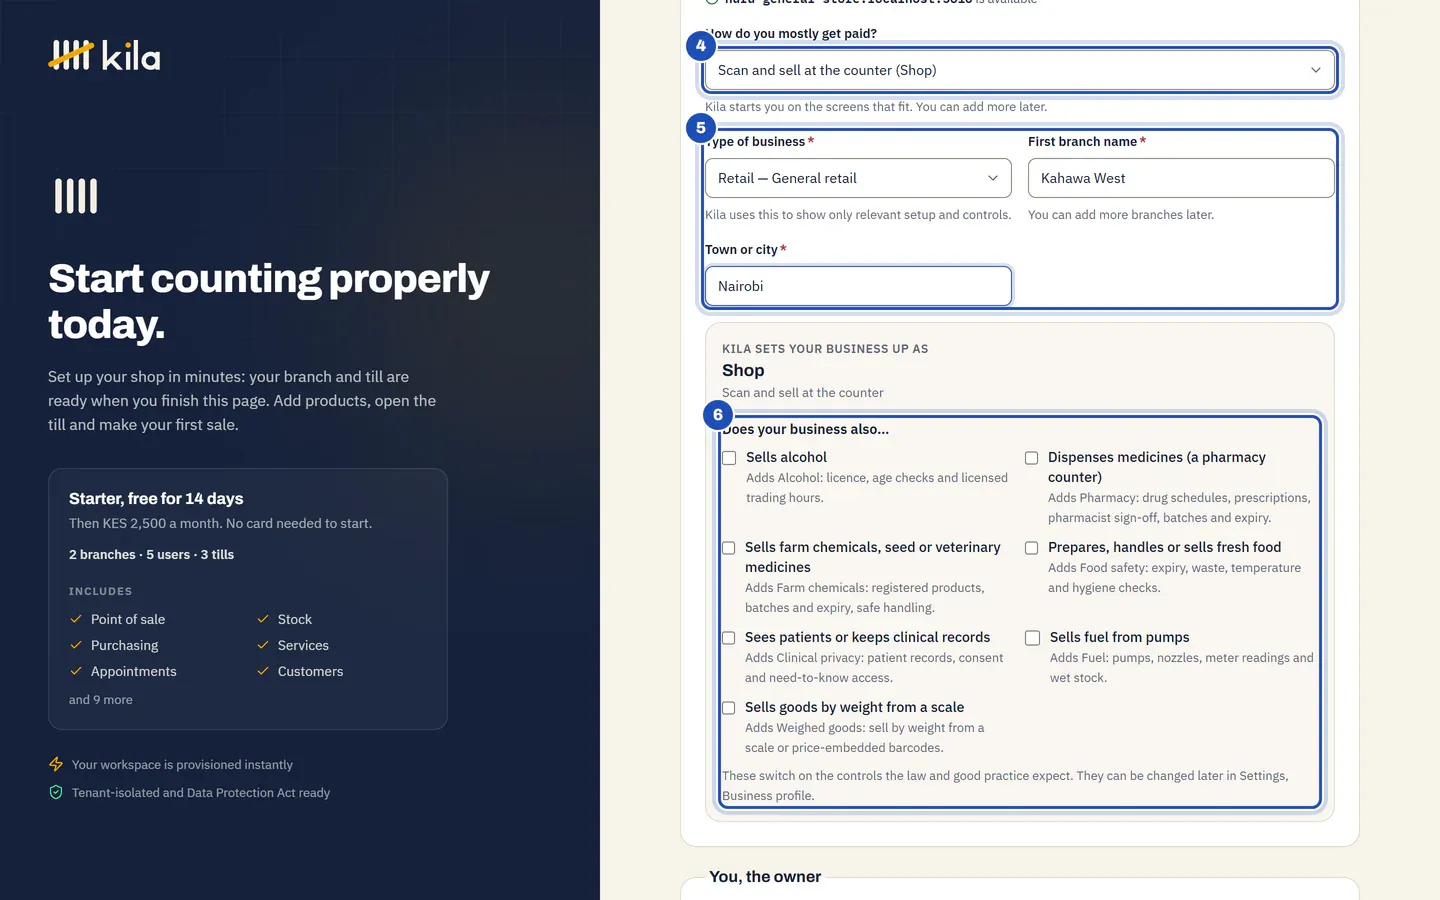Click the 'Shop' heading in the setup card

(743, 370)
